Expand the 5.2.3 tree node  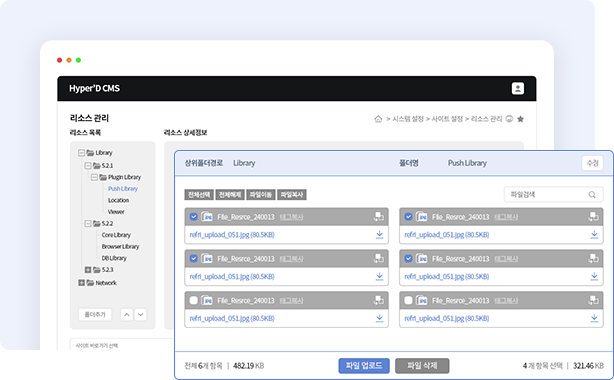[88, 270]
